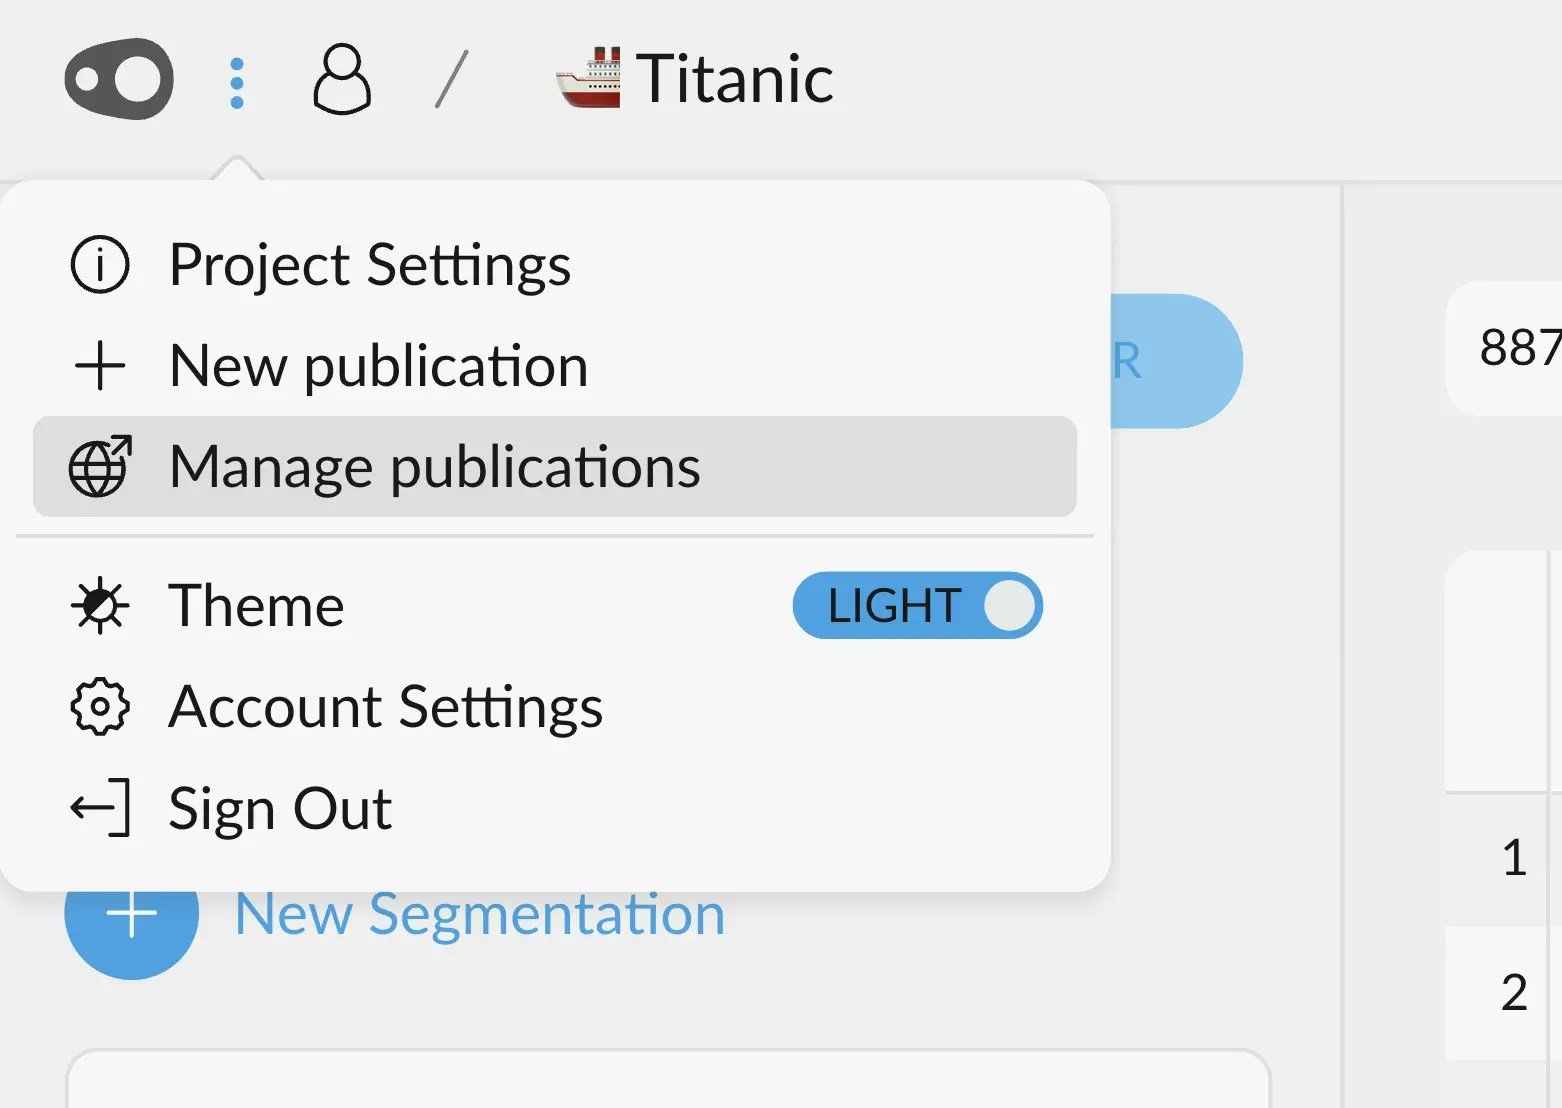The width and height of the screenshot is (1562, 1108).
Task: Click the sign-out arrow icon
Action: (x=99, y=808)
